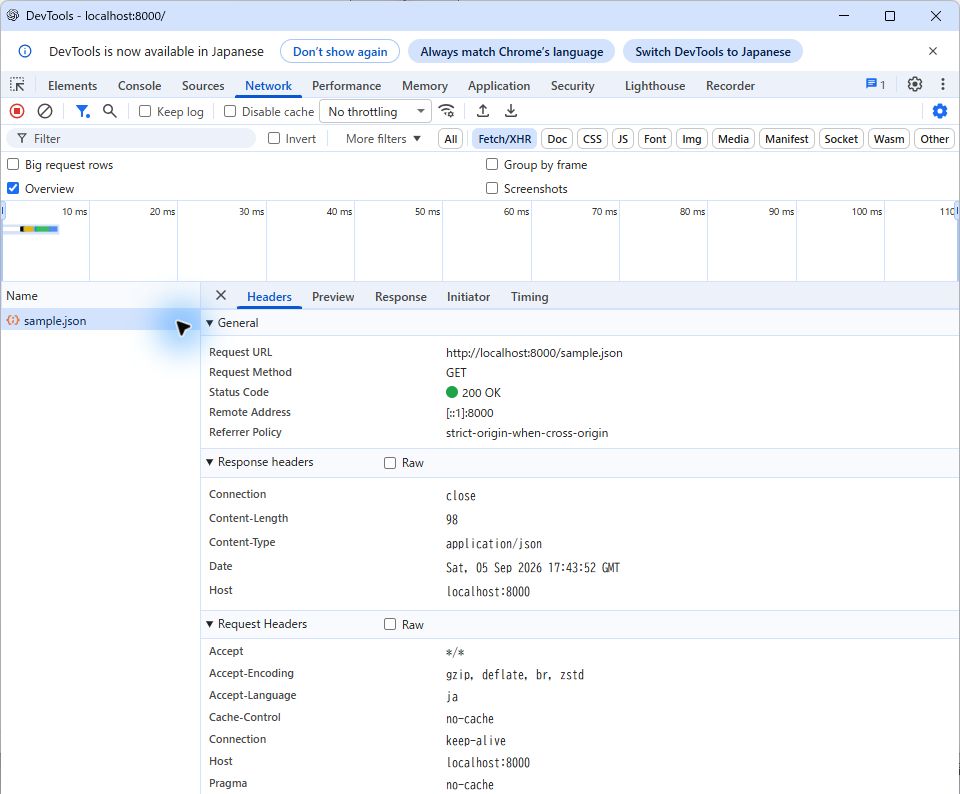This screenshot has width=960, height=794.
Task: Open network search magnifier
Action: 110,111
